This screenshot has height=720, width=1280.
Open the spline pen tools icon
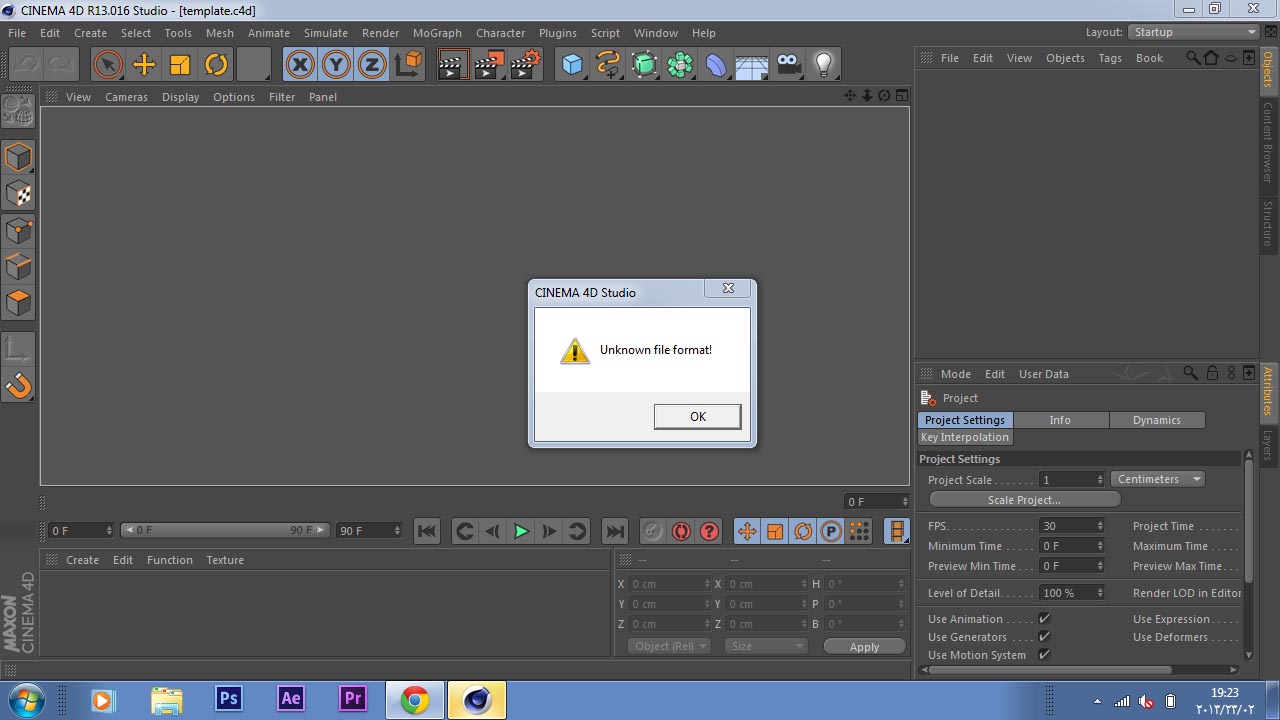[608, 65]
